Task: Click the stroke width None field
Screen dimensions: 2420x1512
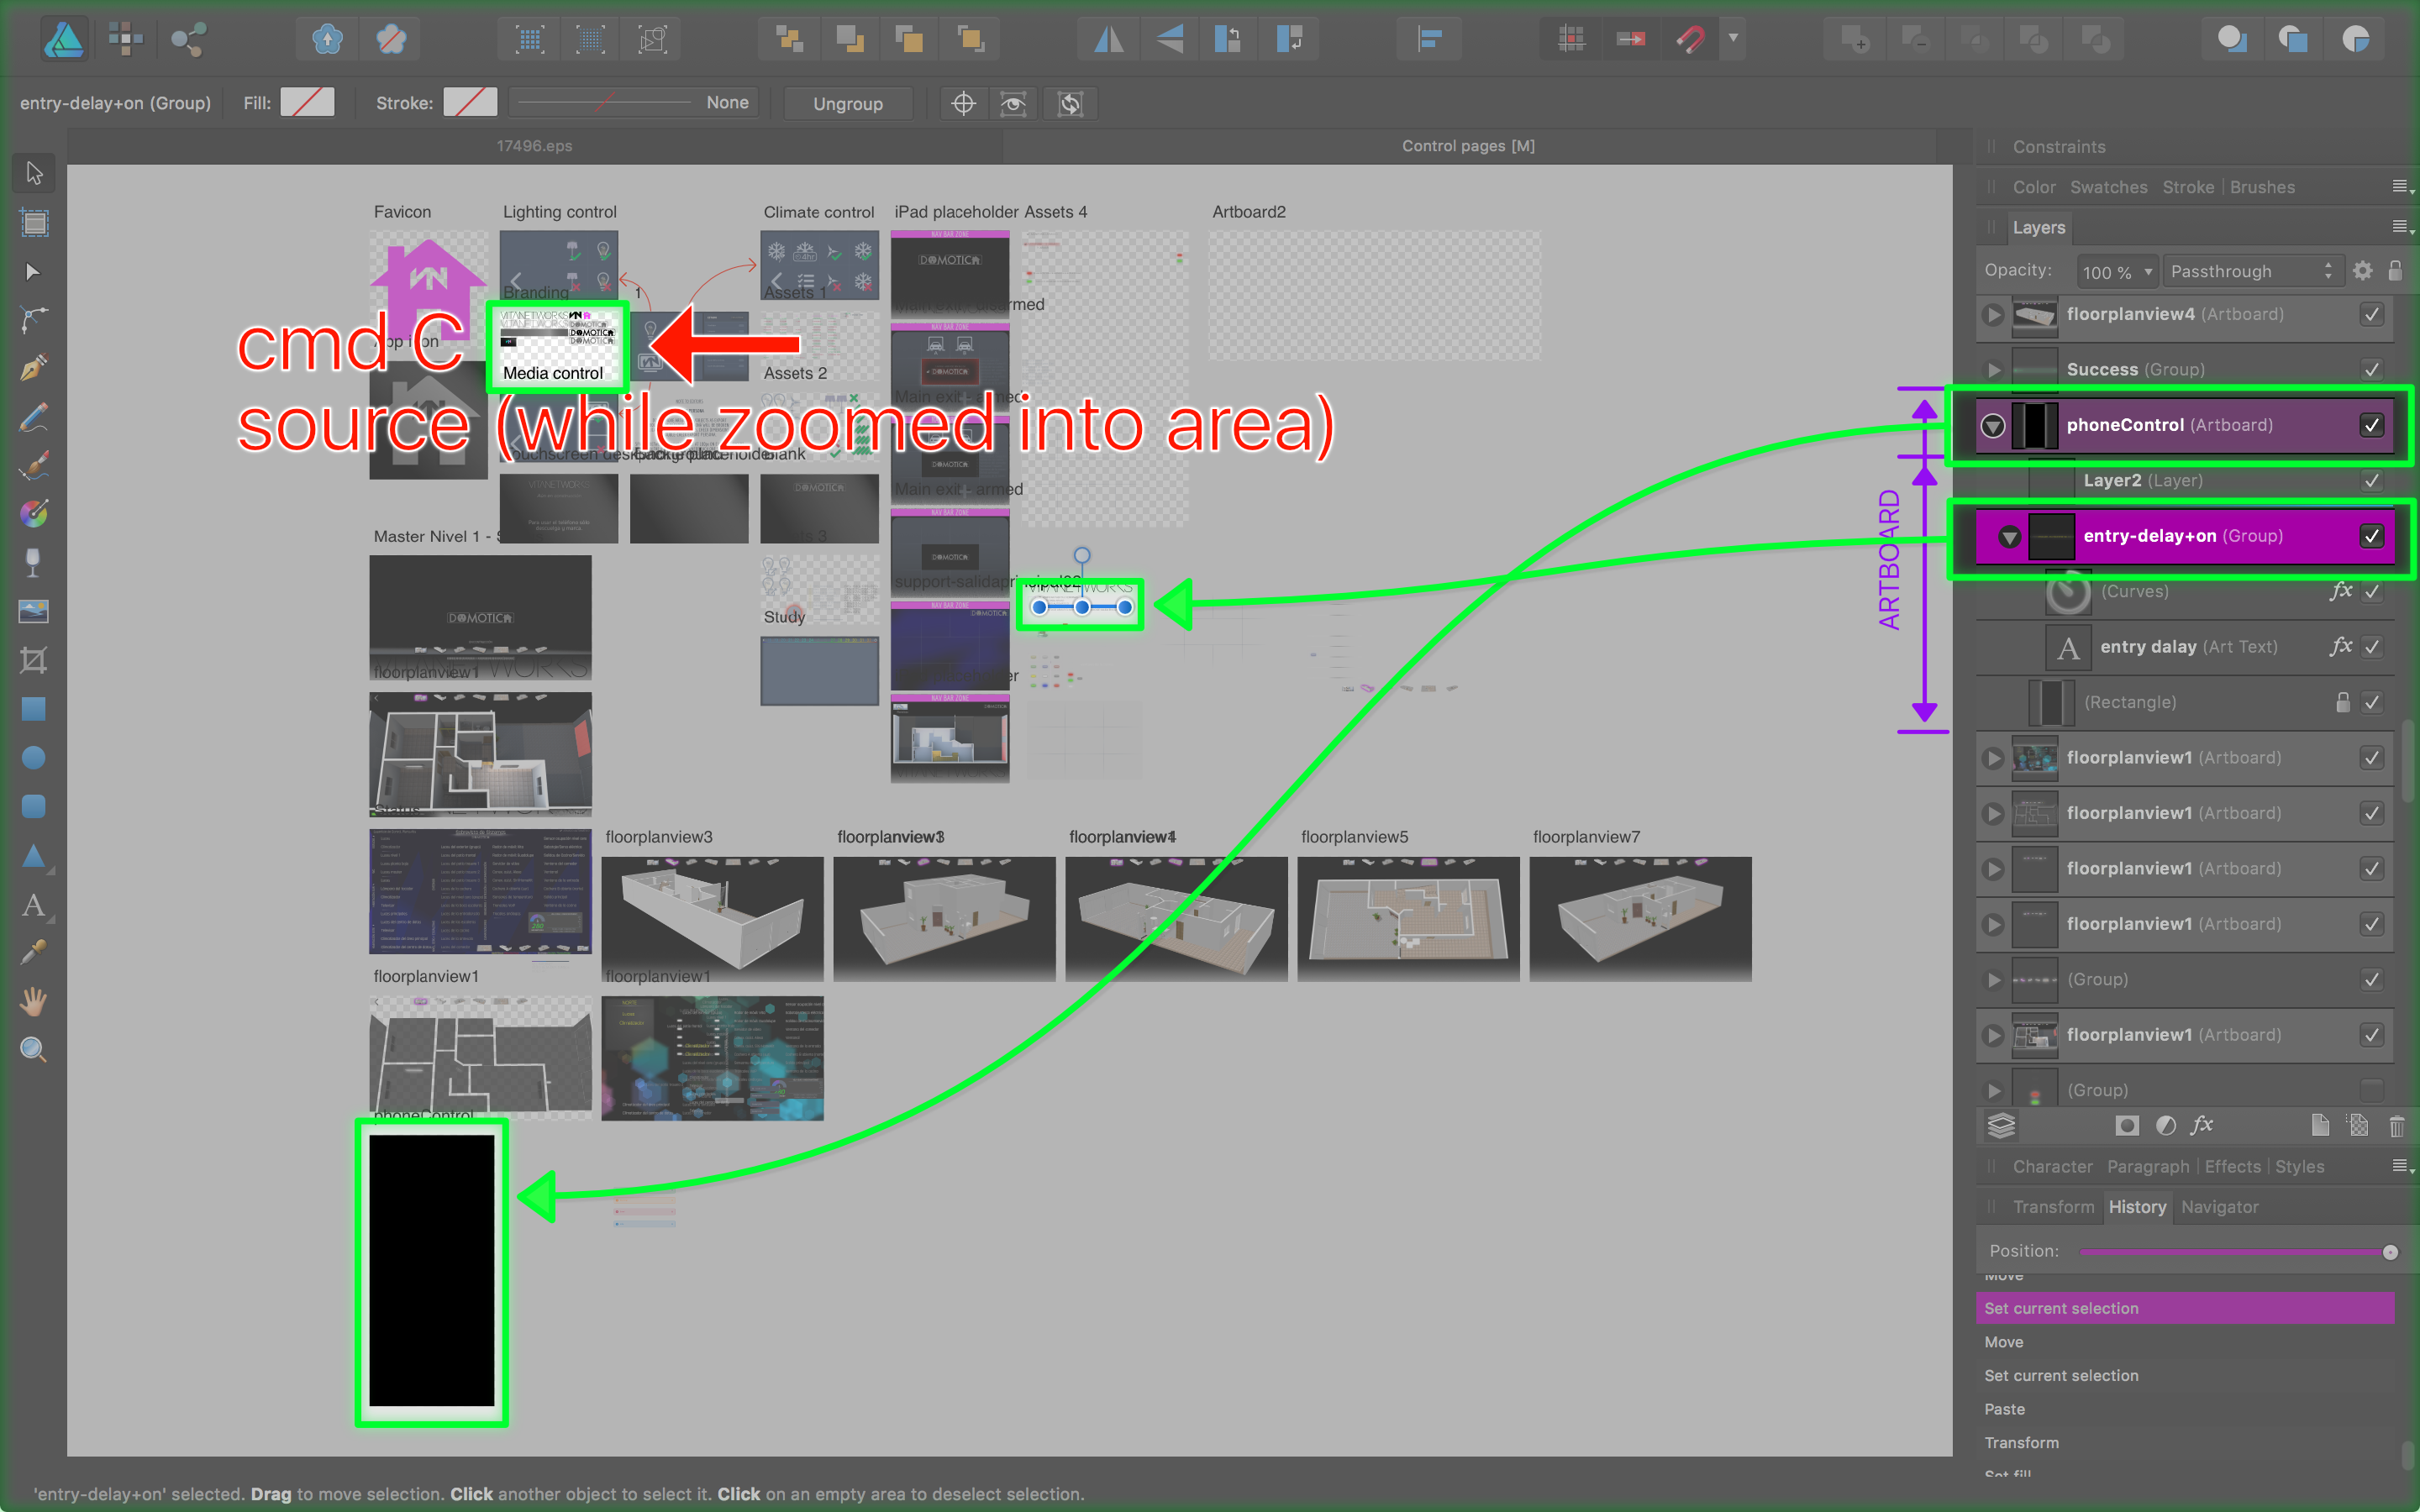Action: click(634, 102)
